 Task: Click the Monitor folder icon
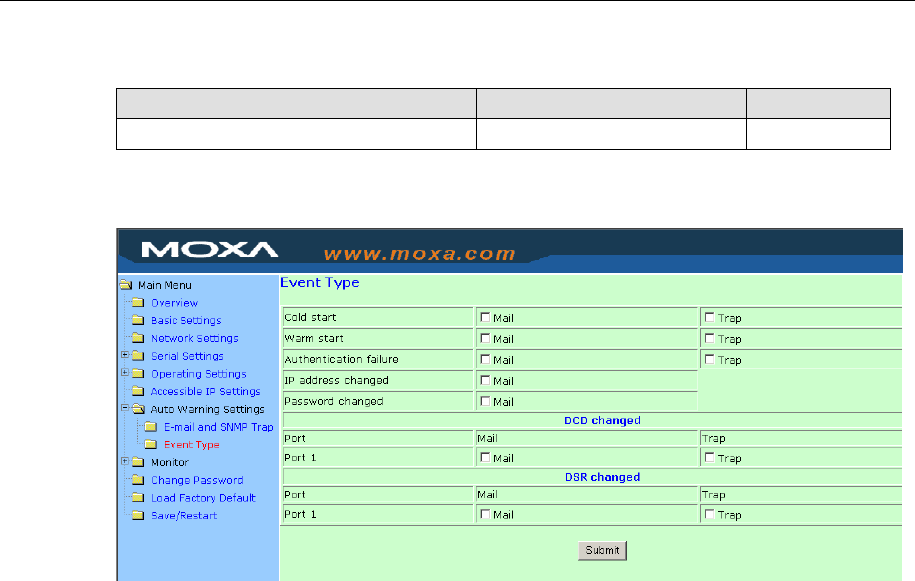click(138, 462)
